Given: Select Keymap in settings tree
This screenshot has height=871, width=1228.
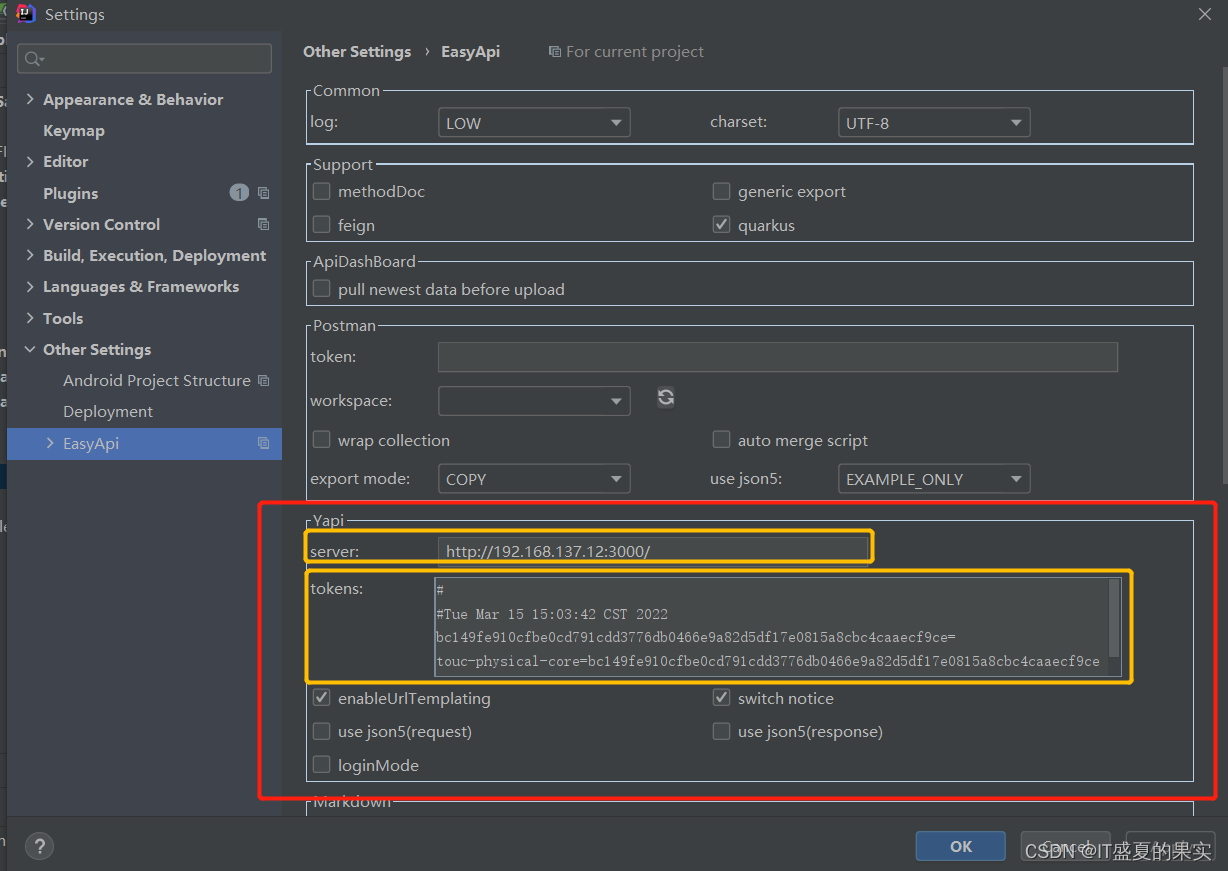Looking at the screenshot, I should point(73,130).
